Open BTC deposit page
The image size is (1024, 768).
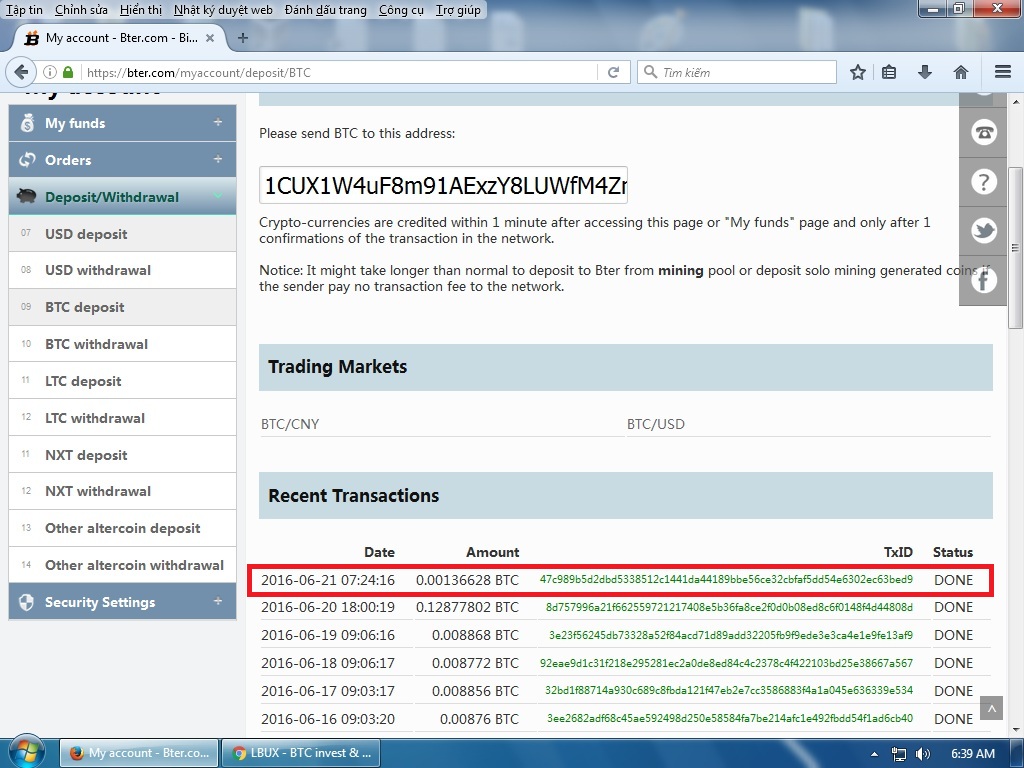point(122,307)
